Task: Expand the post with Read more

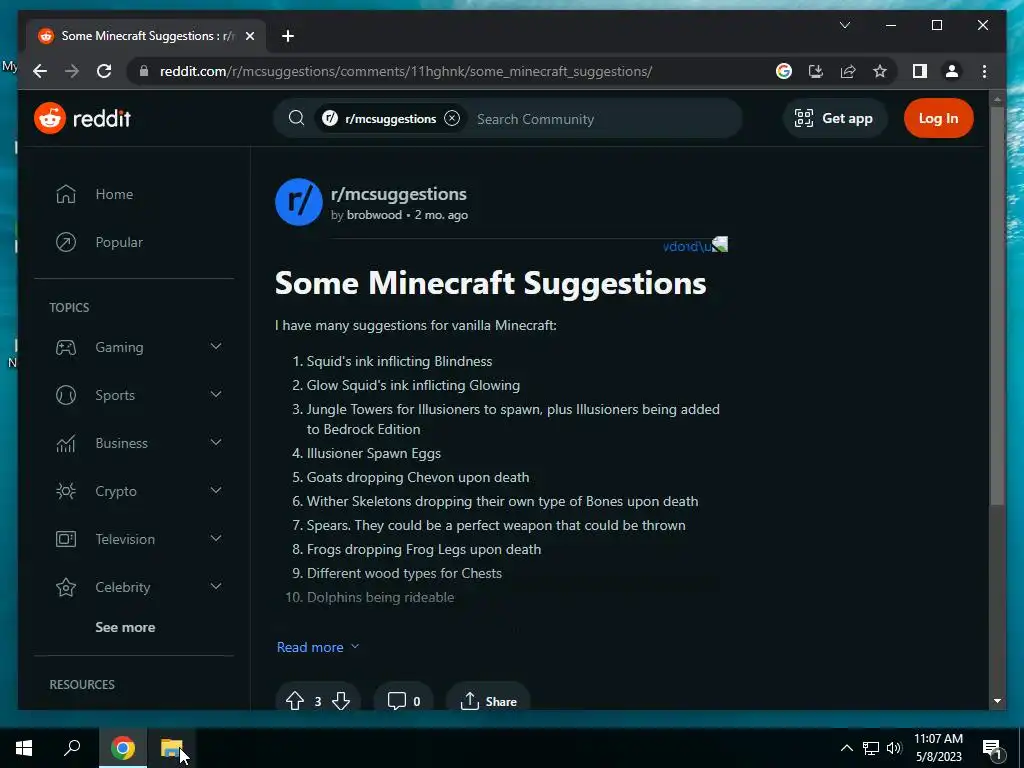Action: [318, 647]
